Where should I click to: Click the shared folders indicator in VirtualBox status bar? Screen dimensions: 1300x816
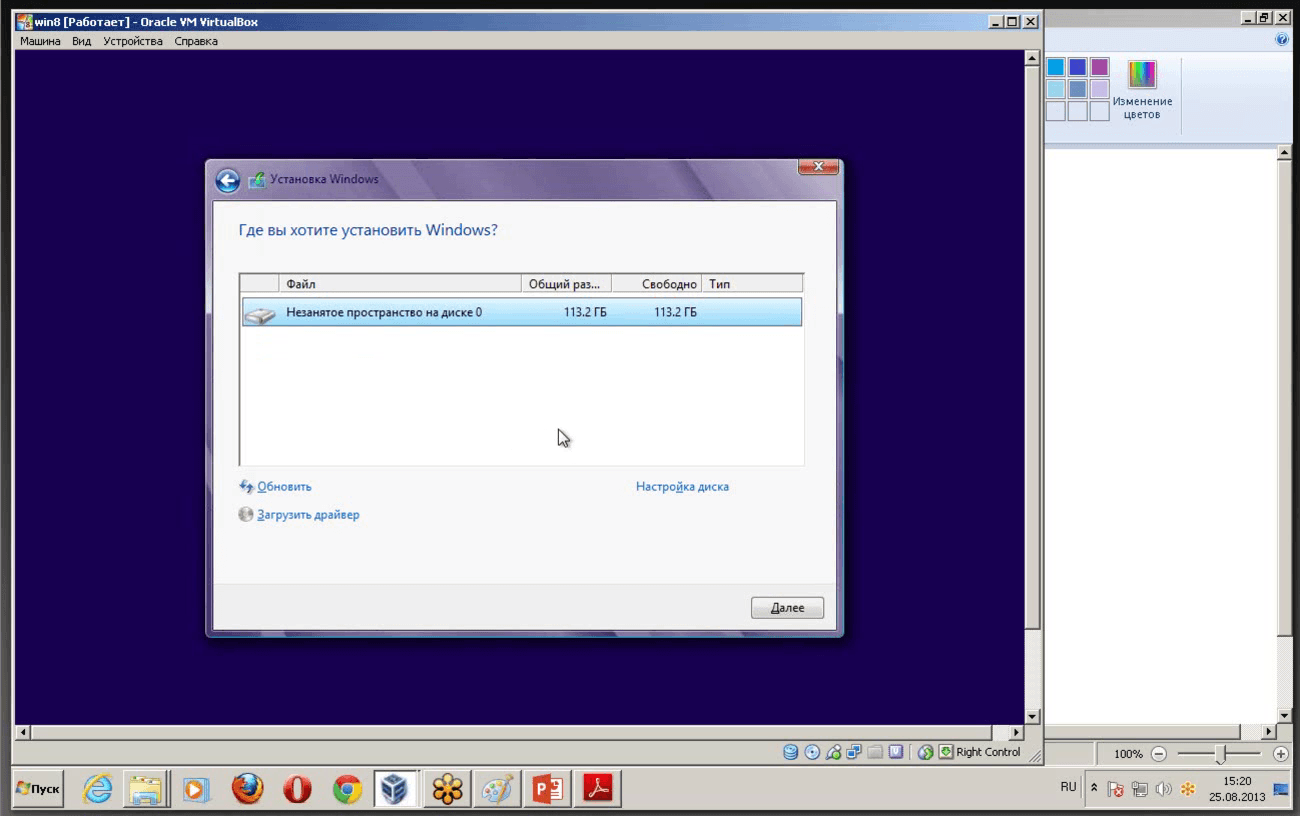(x=875, y=752)
